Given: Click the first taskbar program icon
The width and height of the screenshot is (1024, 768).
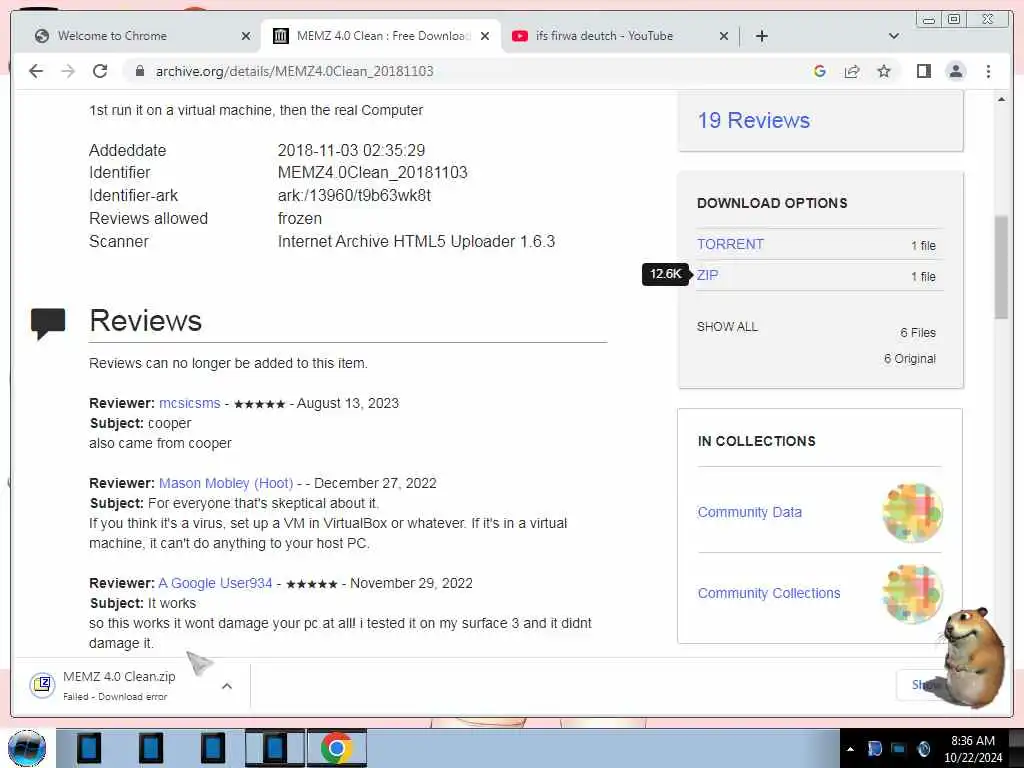Looking at the screenshot, I should [x=89, y=748].
